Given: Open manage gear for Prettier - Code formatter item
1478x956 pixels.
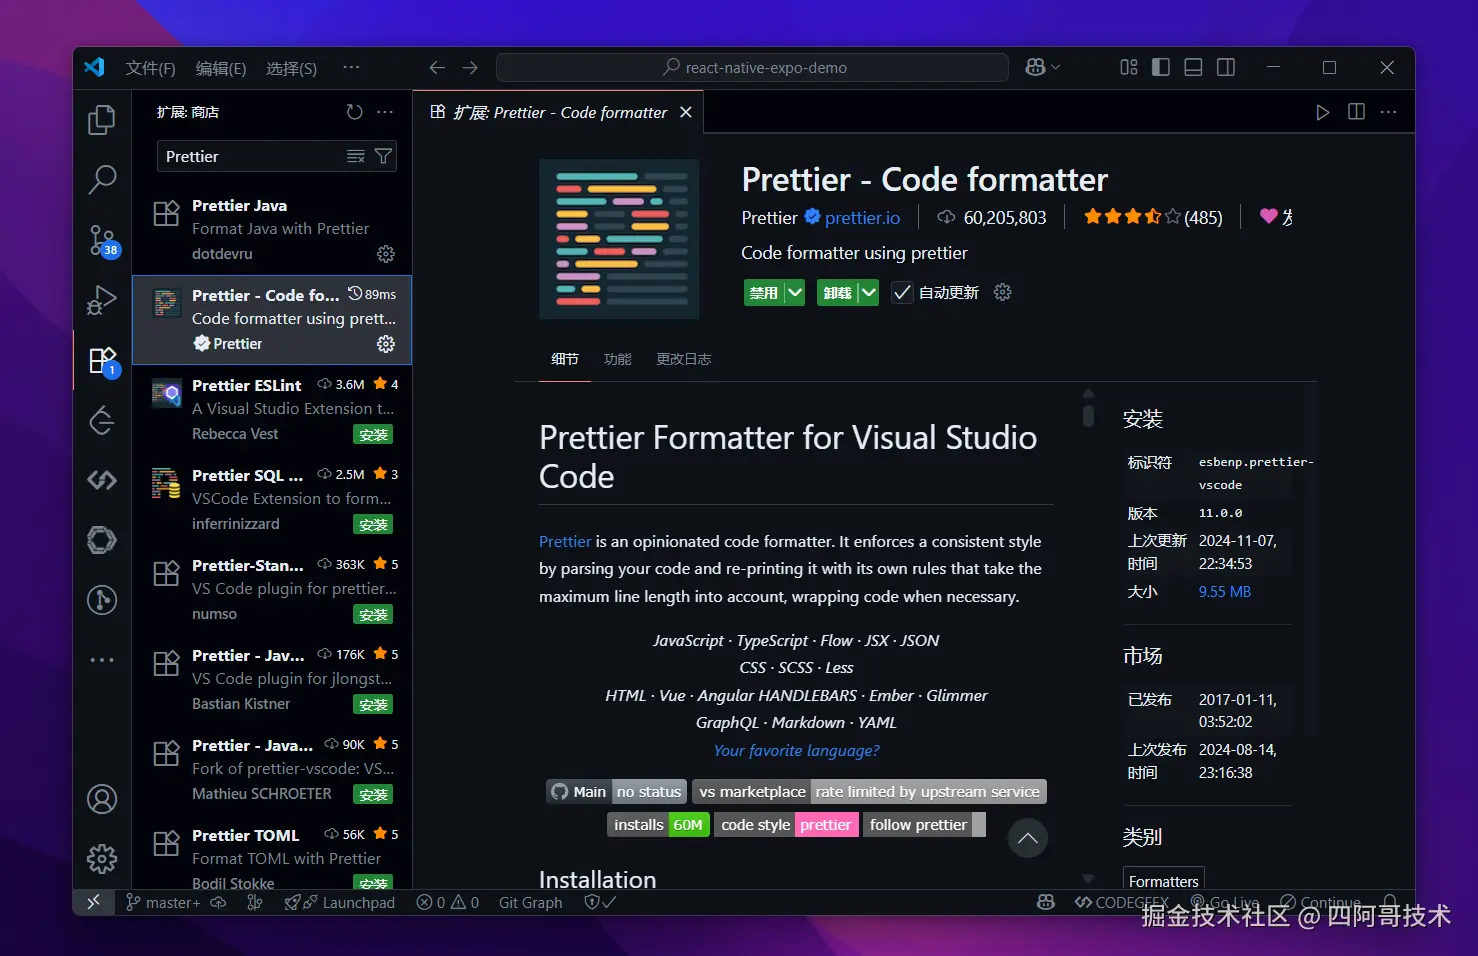Looking at the screenshot, I should [x=386, y=344].
